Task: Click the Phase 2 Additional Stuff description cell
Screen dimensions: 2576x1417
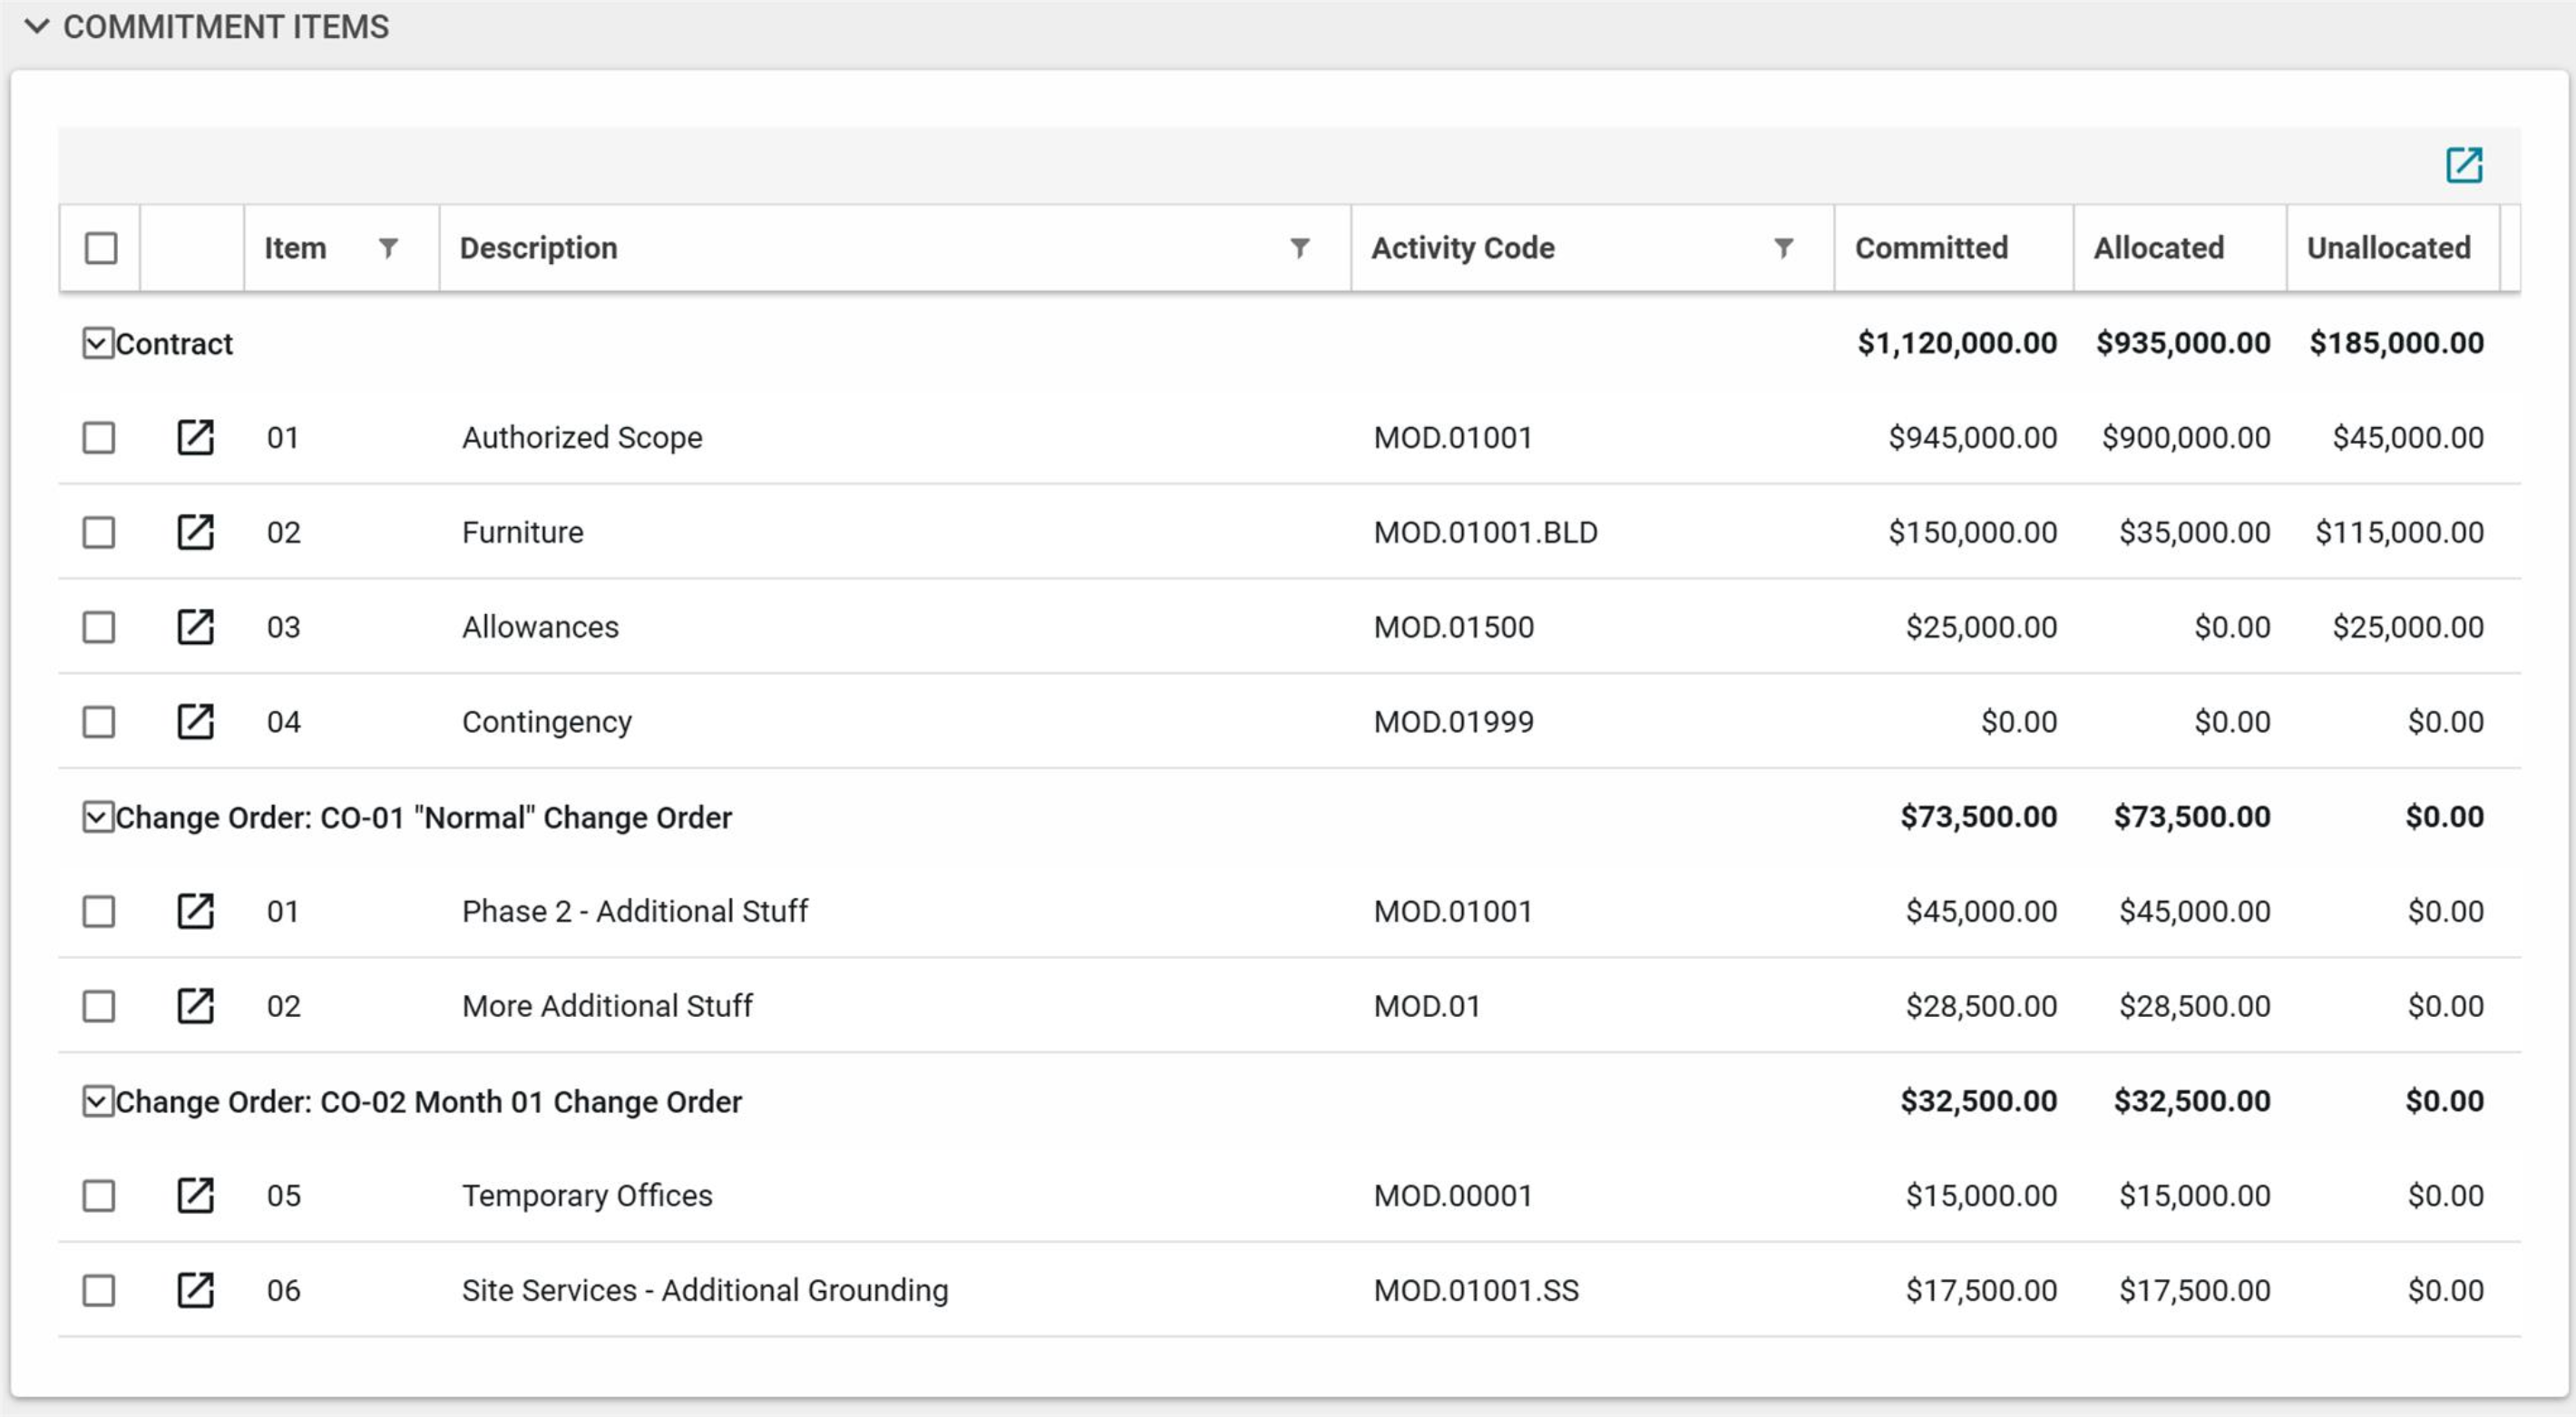Action: tap(634, 911)
